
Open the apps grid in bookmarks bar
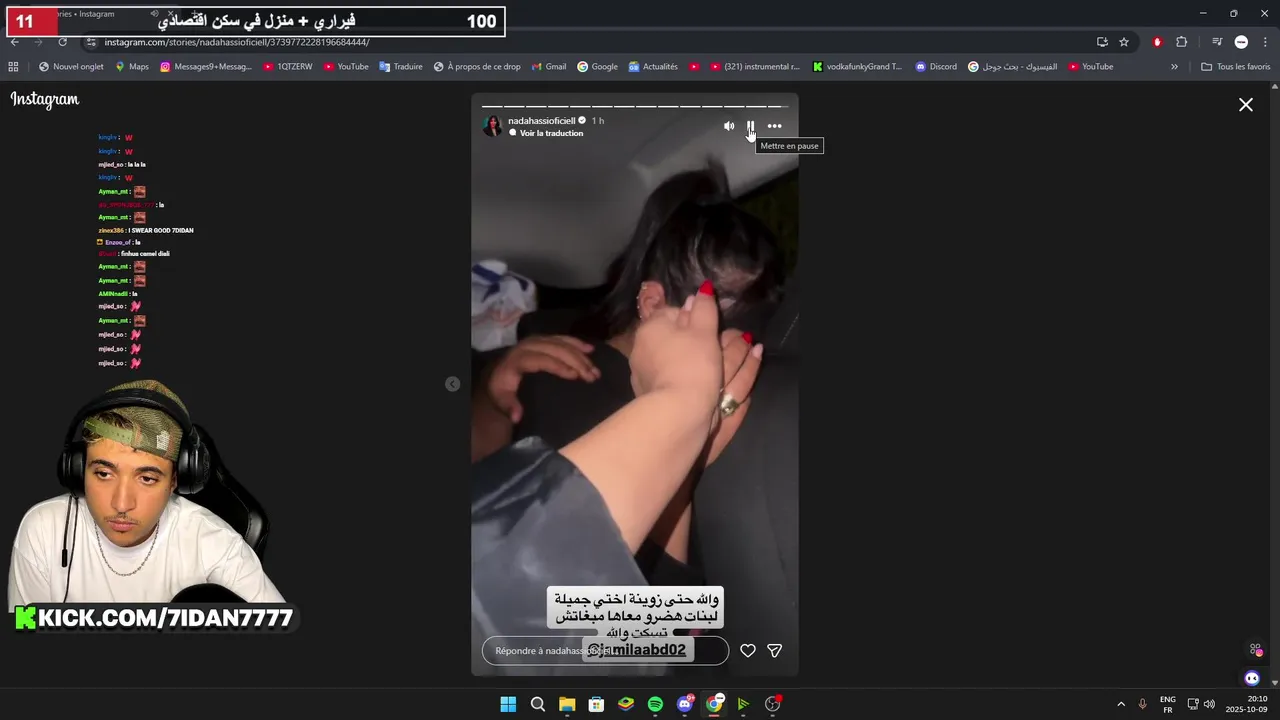click(x=13, y=67)
